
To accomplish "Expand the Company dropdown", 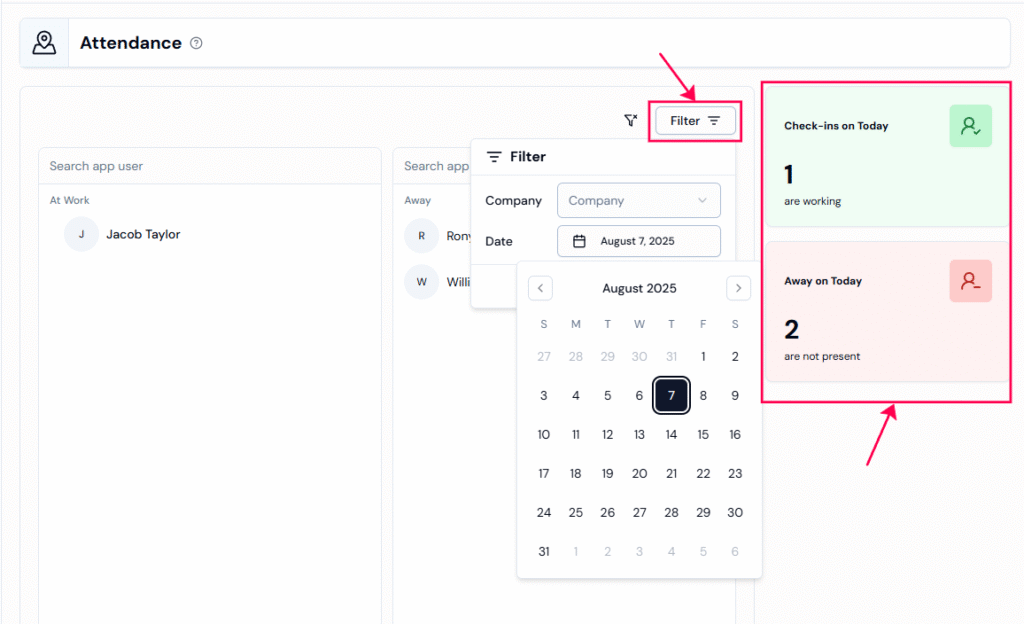I will coord(638,200).
